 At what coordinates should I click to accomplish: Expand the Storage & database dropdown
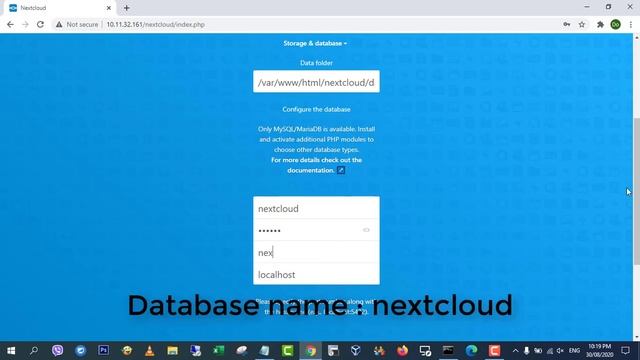315,43
